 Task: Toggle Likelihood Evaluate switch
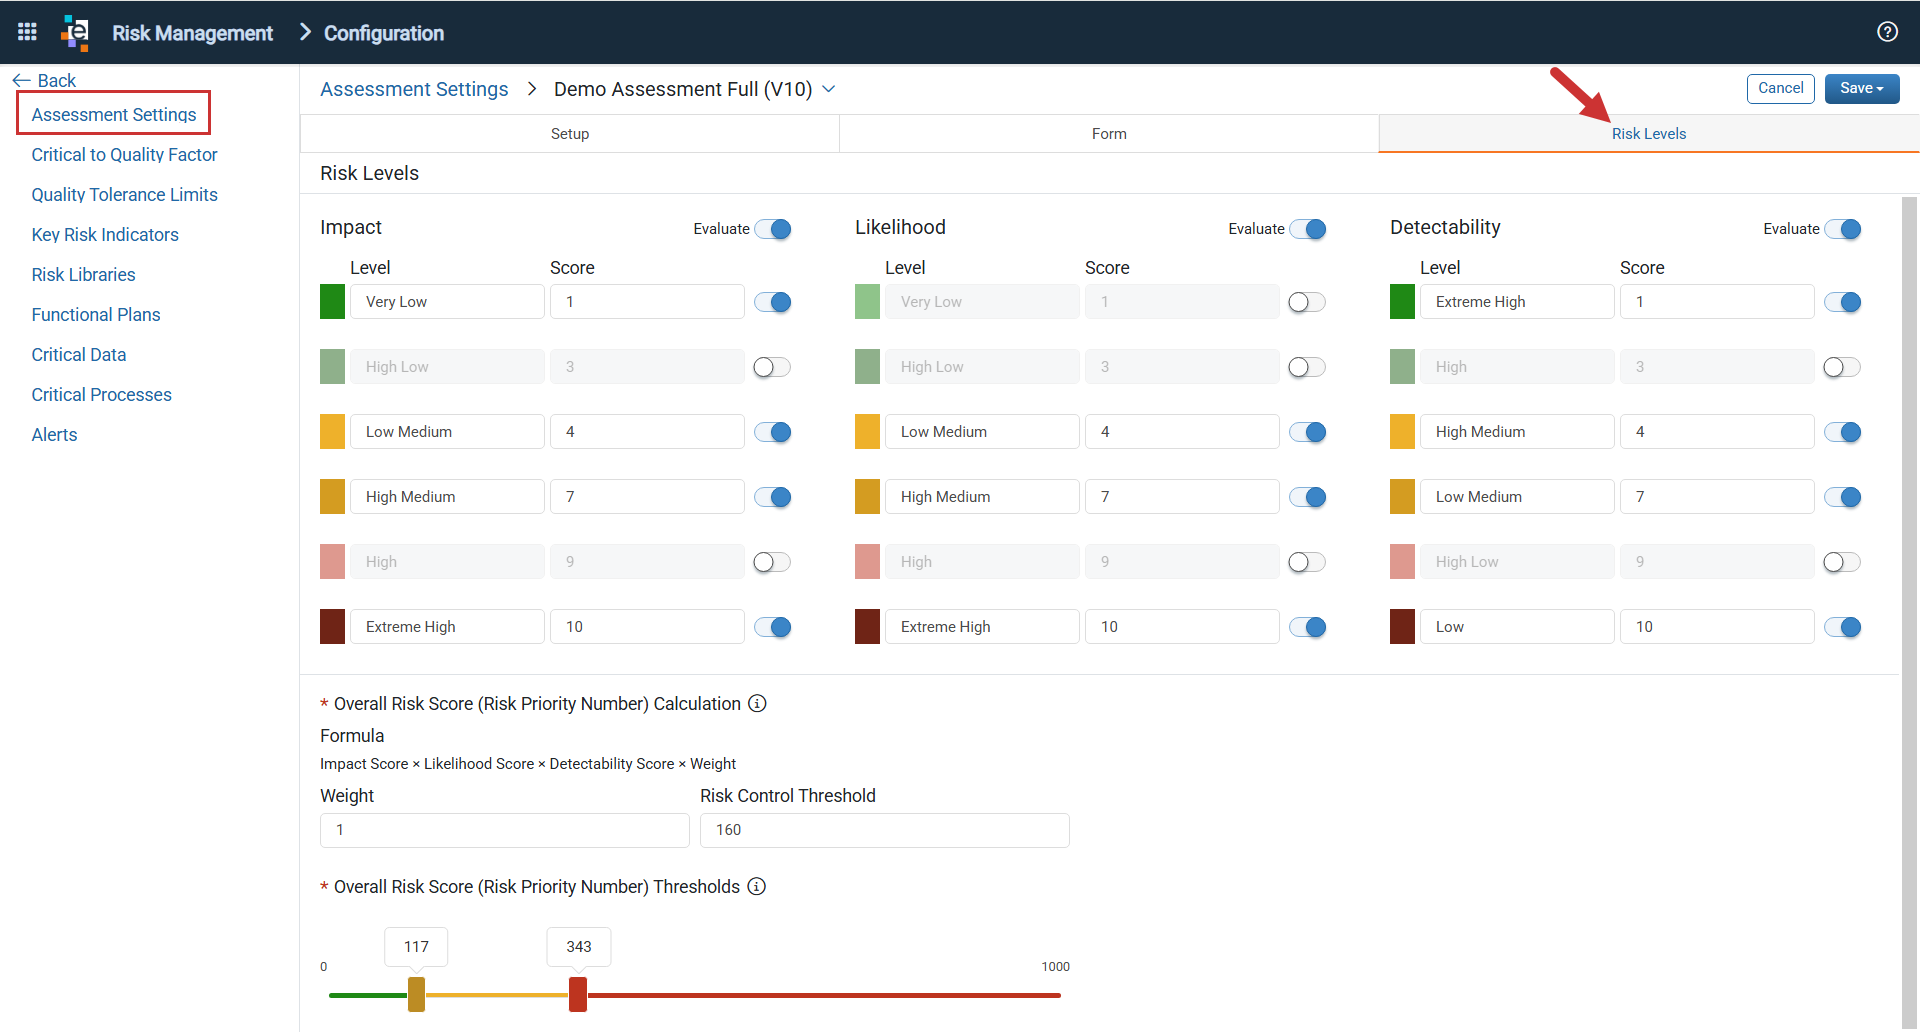pyautogui.click(x=1308, y=229)
